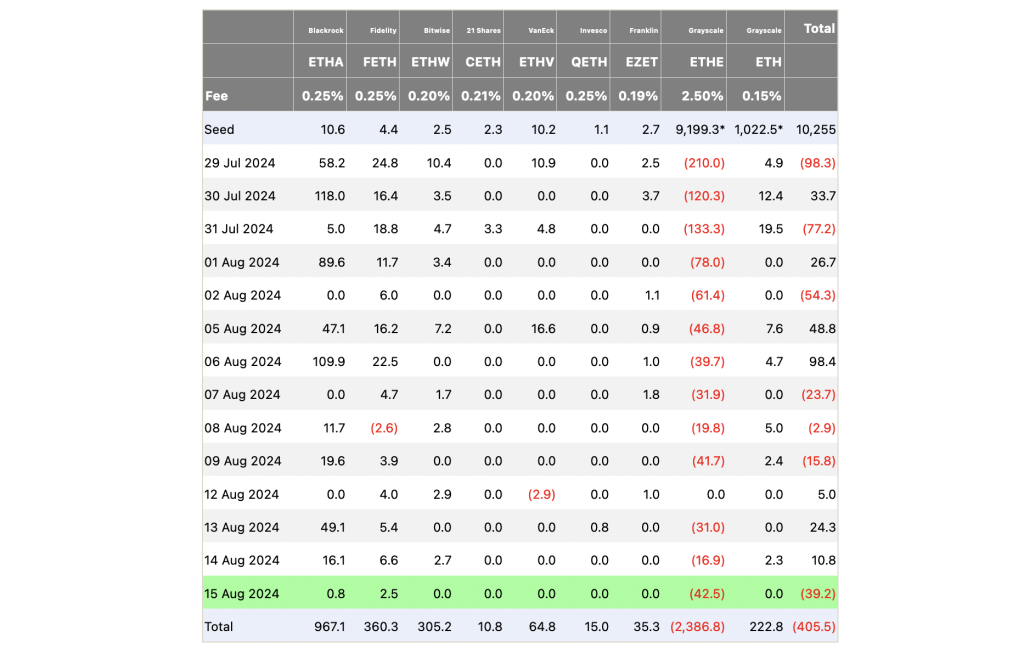Click the 0.8 QETH value
The height and width of the screenshot is (653, 1024).
pos(600,527)
